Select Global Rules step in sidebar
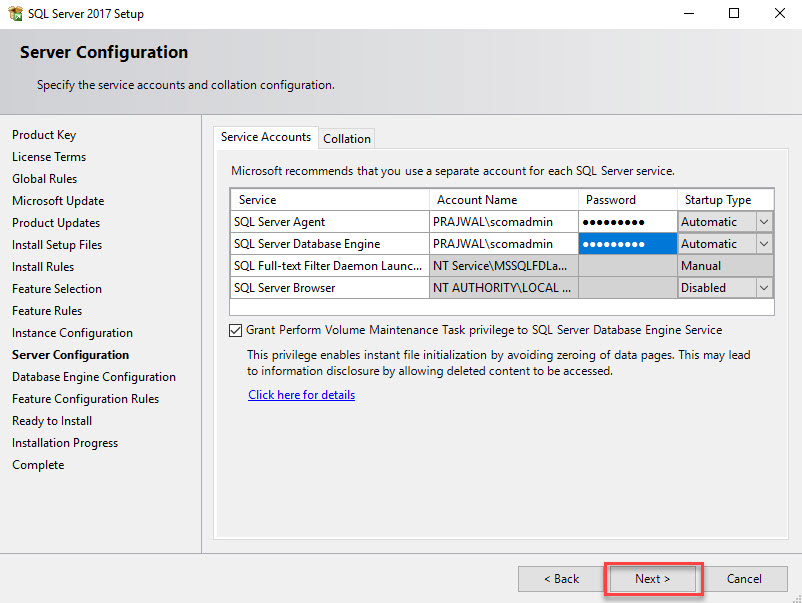The height and width of the screenshot is (603, 802). (44, 179)
